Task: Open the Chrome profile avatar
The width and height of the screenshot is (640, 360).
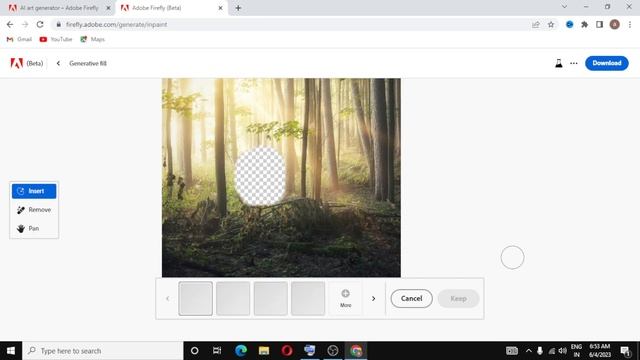Action: pyautogui.click(x=615, y=24)
